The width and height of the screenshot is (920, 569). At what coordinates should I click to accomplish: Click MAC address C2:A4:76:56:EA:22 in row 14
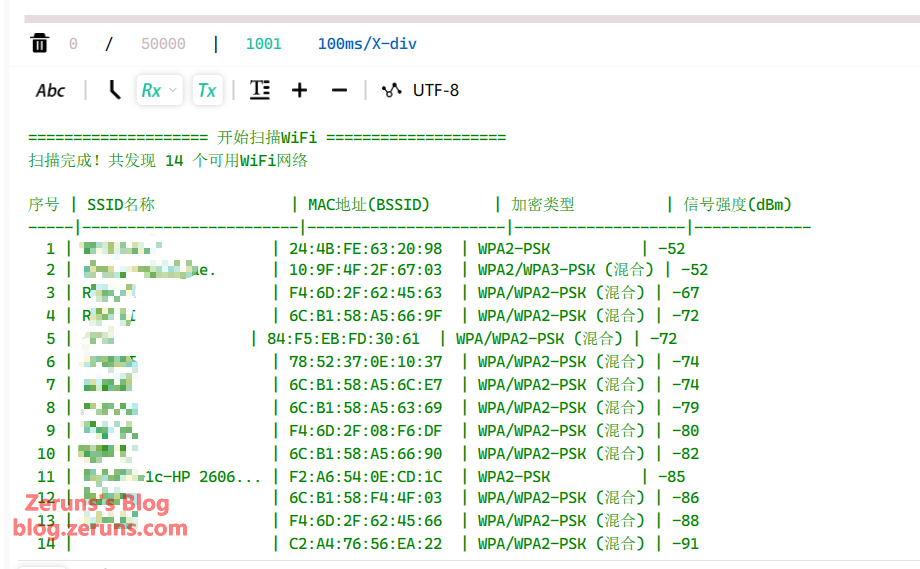click(365, 543)
